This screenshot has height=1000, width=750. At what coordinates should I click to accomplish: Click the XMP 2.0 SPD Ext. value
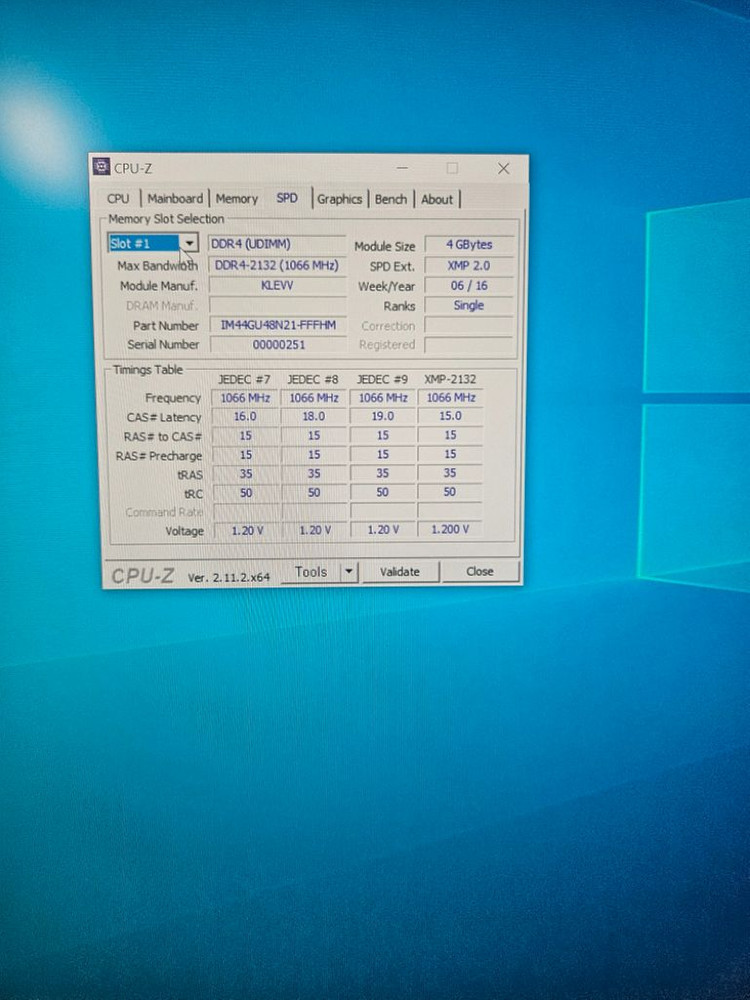(x=469, y=265)
